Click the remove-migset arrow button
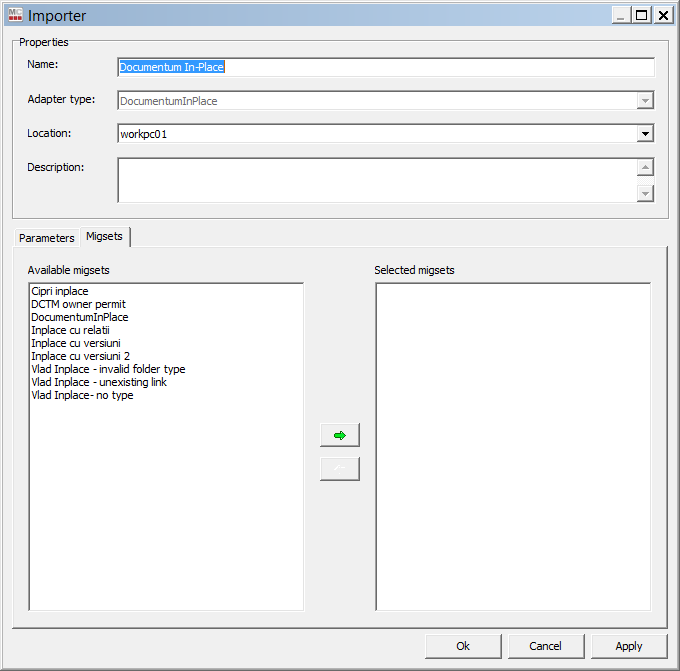The image size is (680, 671). (x=339, y=469)
